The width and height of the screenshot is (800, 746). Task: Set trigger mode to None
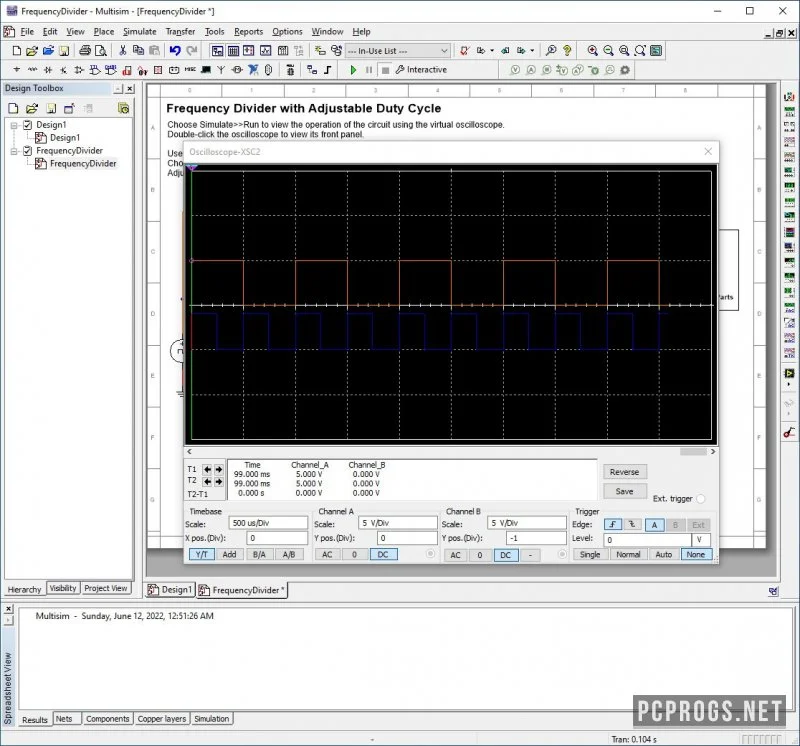[x=695, y=554]
